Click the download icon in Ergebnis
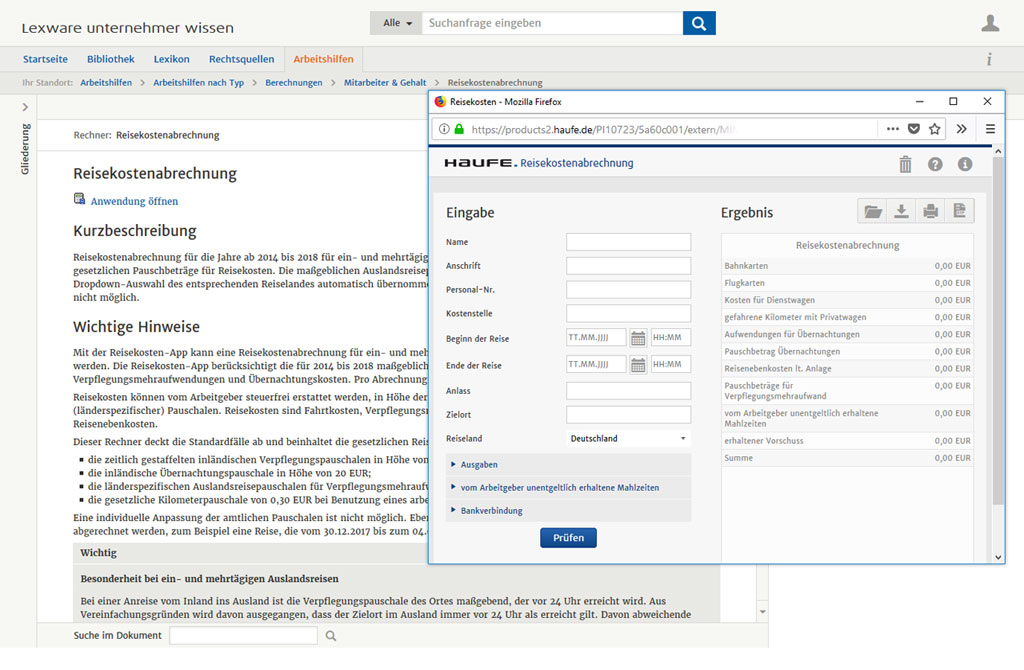The image size is (1024, 670). point(901,211)
